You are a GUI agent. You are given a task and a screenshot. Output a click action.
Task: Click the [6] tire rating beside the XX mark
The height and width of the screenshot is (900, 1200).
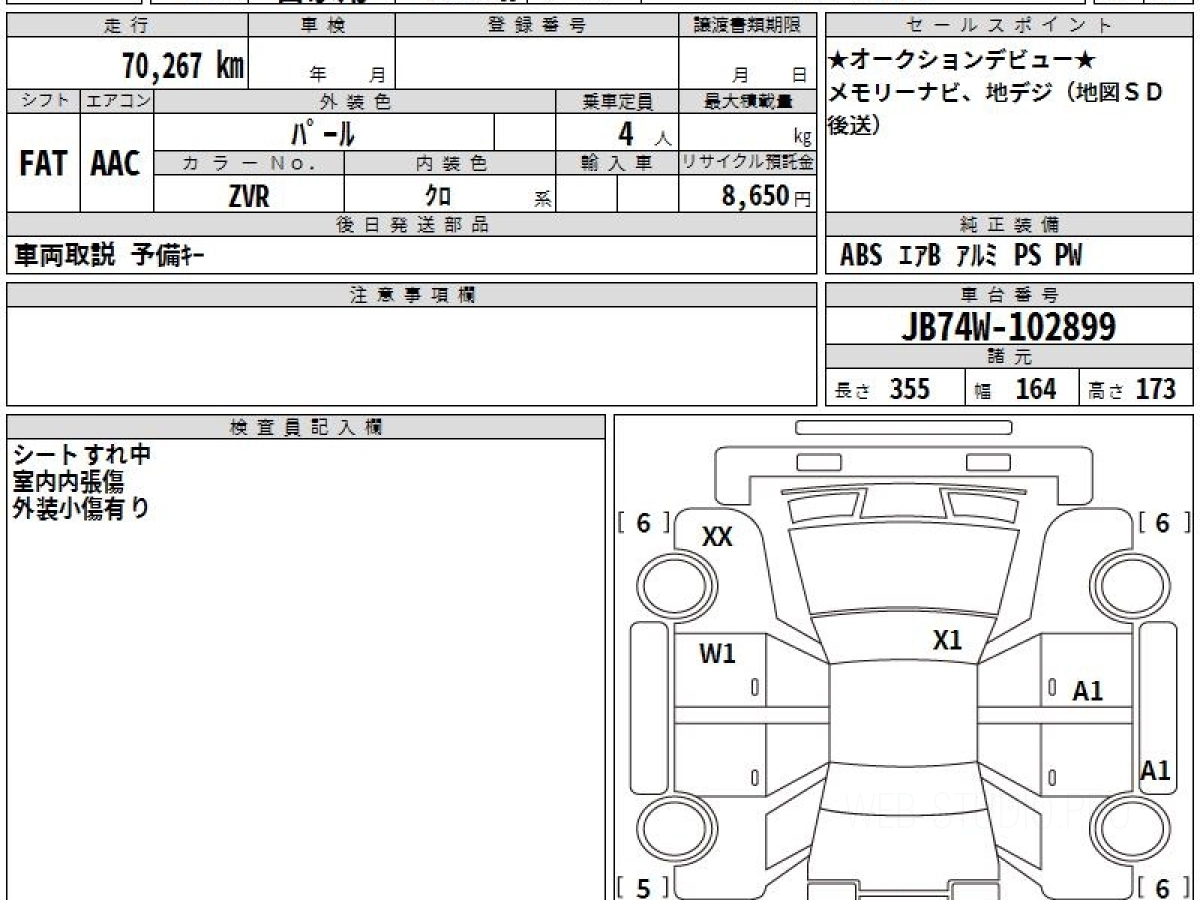point(644,523)
